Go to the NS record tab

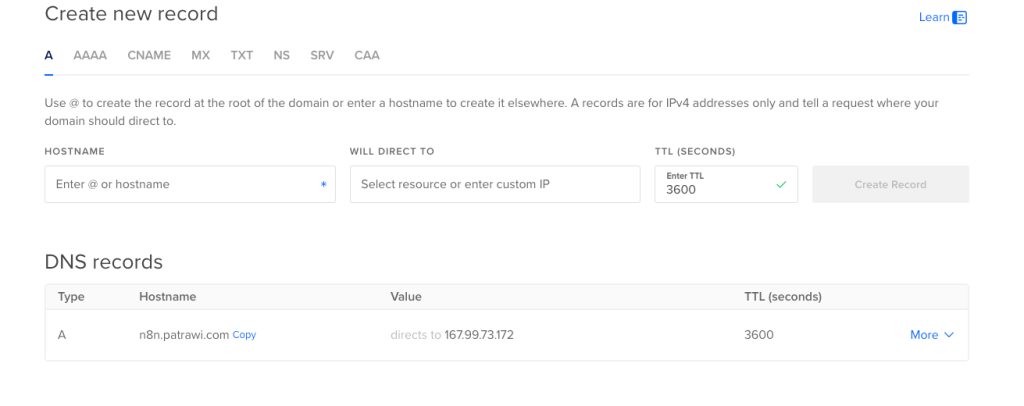click(x=281, y=55)
